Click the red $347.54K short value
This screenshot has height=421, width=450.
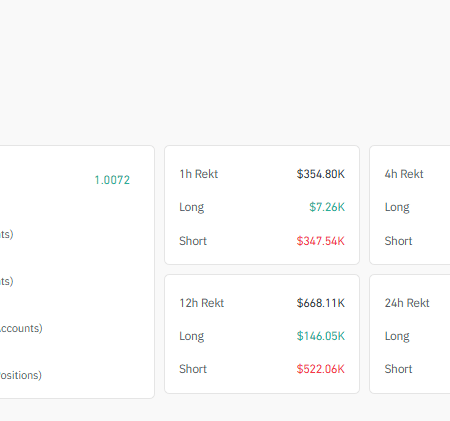click(x=321, y=241)
